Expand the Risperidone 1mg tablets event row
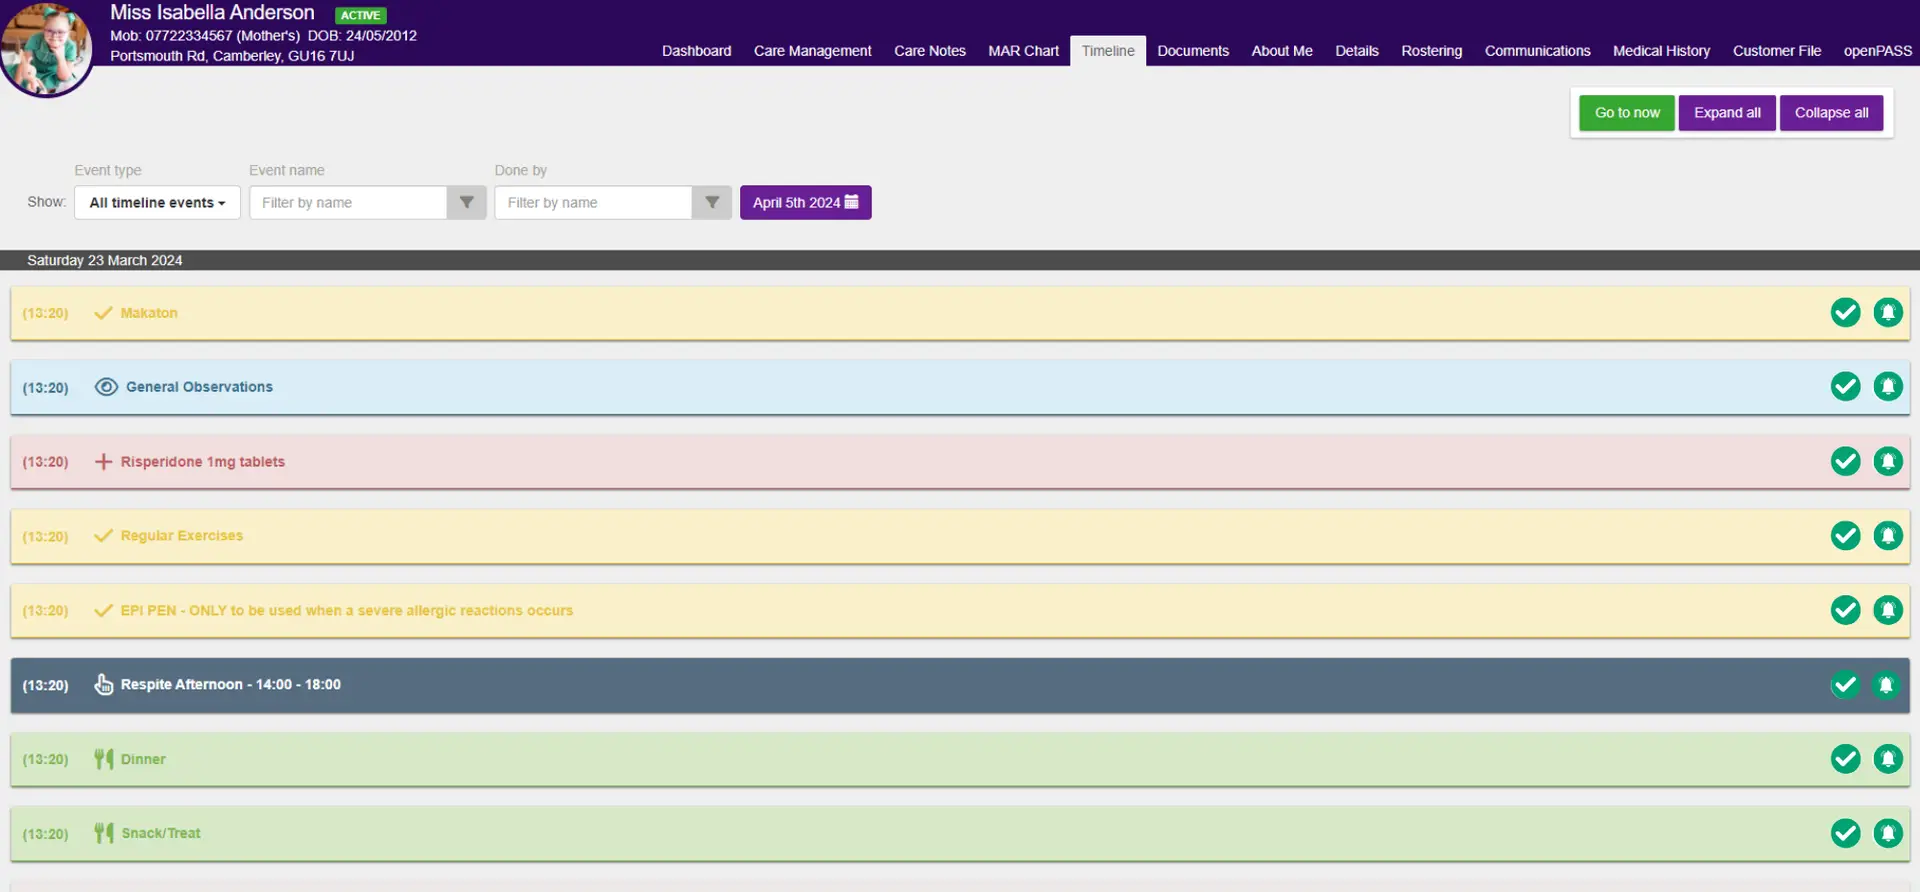Viewport: 1920px width, 892px height. coord(960,461)
